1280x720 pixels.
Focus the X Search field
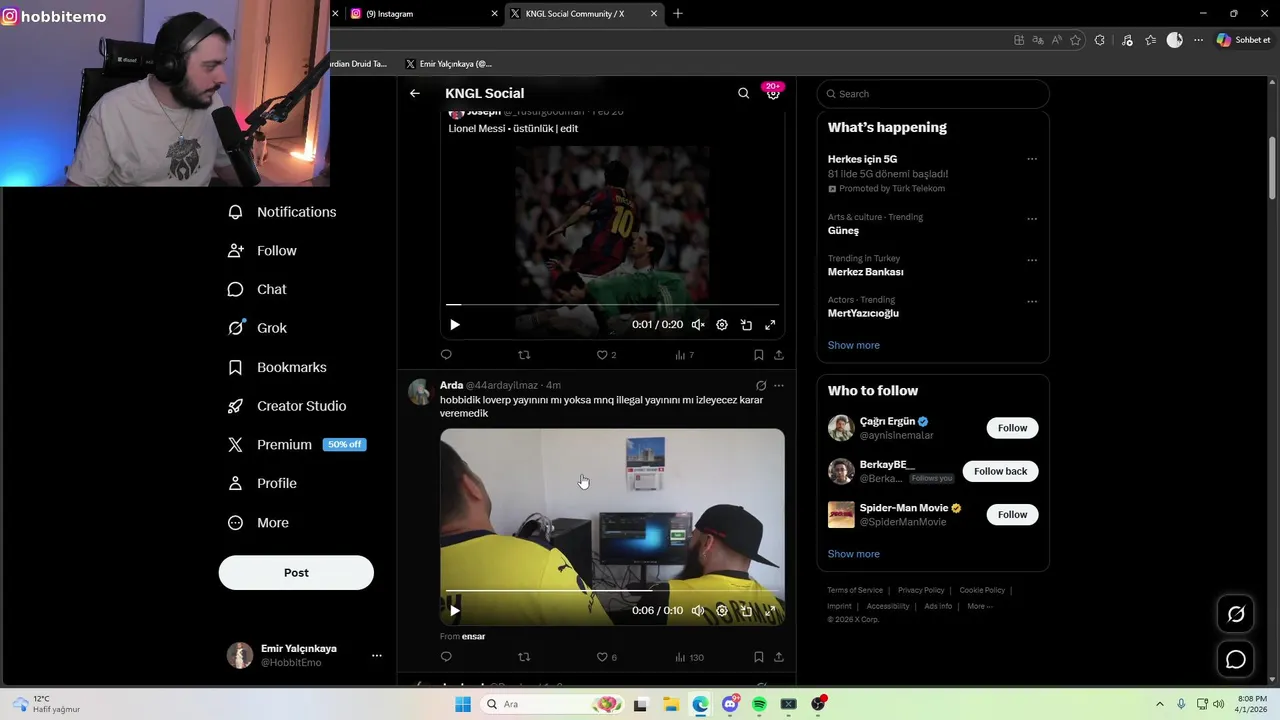point(933,94)
